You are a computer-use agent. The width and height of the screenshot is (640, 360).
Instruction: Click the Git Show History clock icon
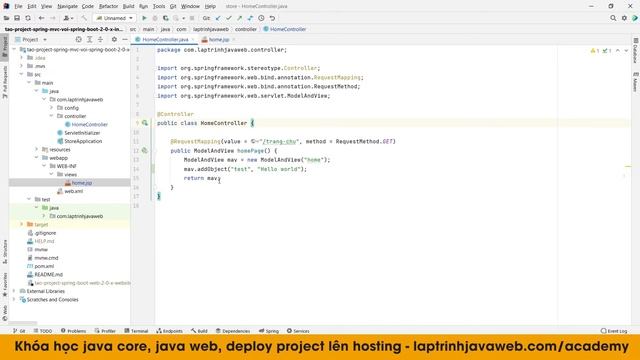(x=261, y=18)
